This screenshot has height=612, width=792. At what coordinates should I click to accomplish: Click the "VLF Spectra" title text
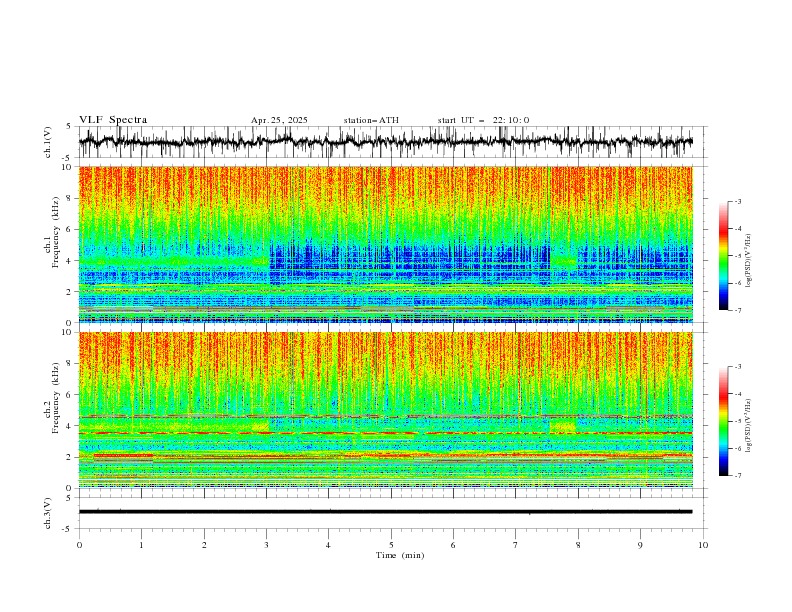coord(113,120)
